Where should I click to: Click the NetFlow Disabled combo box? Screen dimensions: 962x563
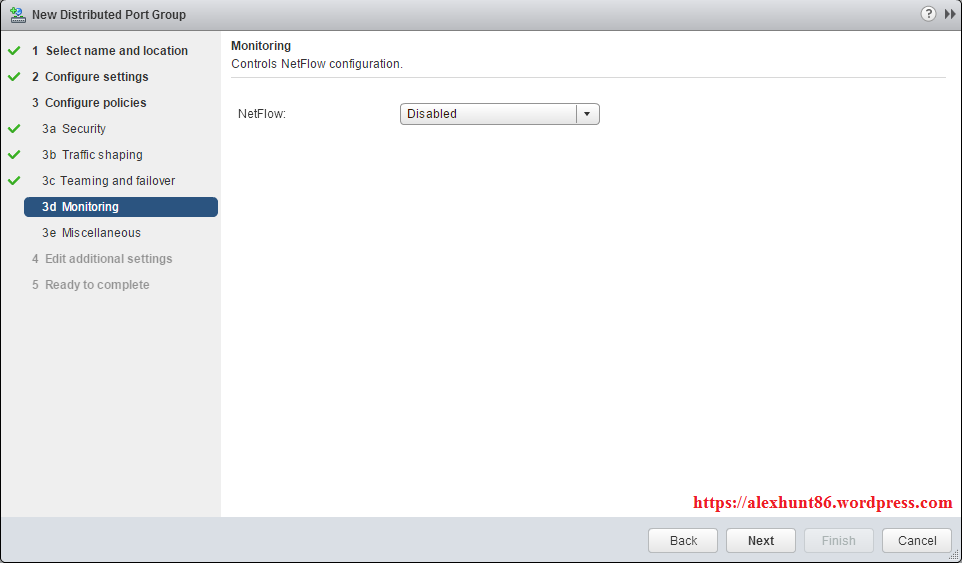coord(499,114)
